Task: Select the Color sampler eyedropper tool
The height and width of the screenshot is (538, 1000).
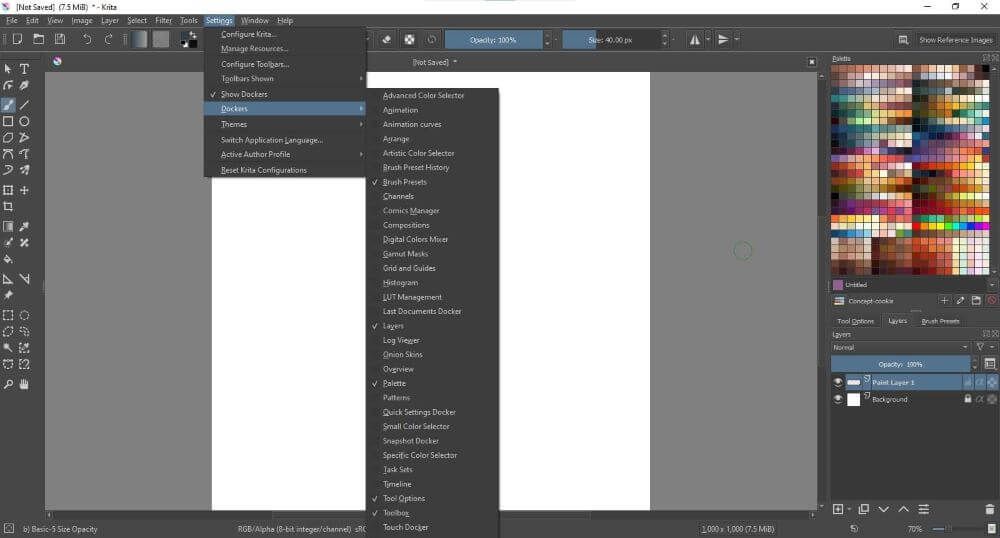Action: [x=24, y=226]
